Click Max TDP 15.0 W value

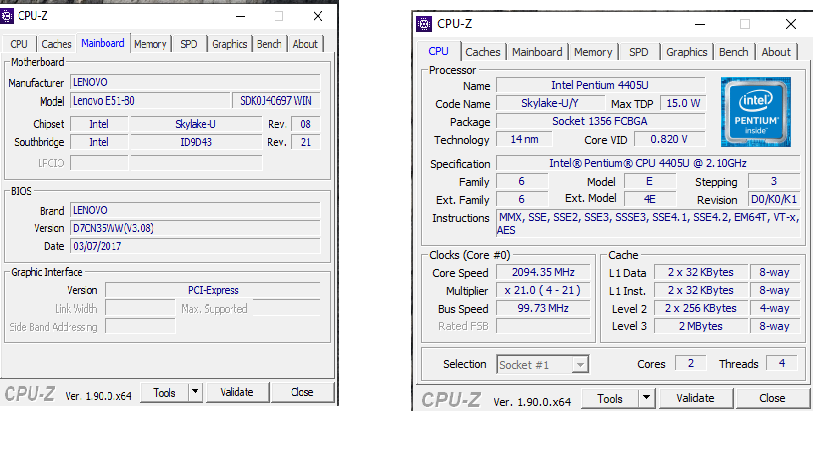pyautogui.click(x=683, y=103)
